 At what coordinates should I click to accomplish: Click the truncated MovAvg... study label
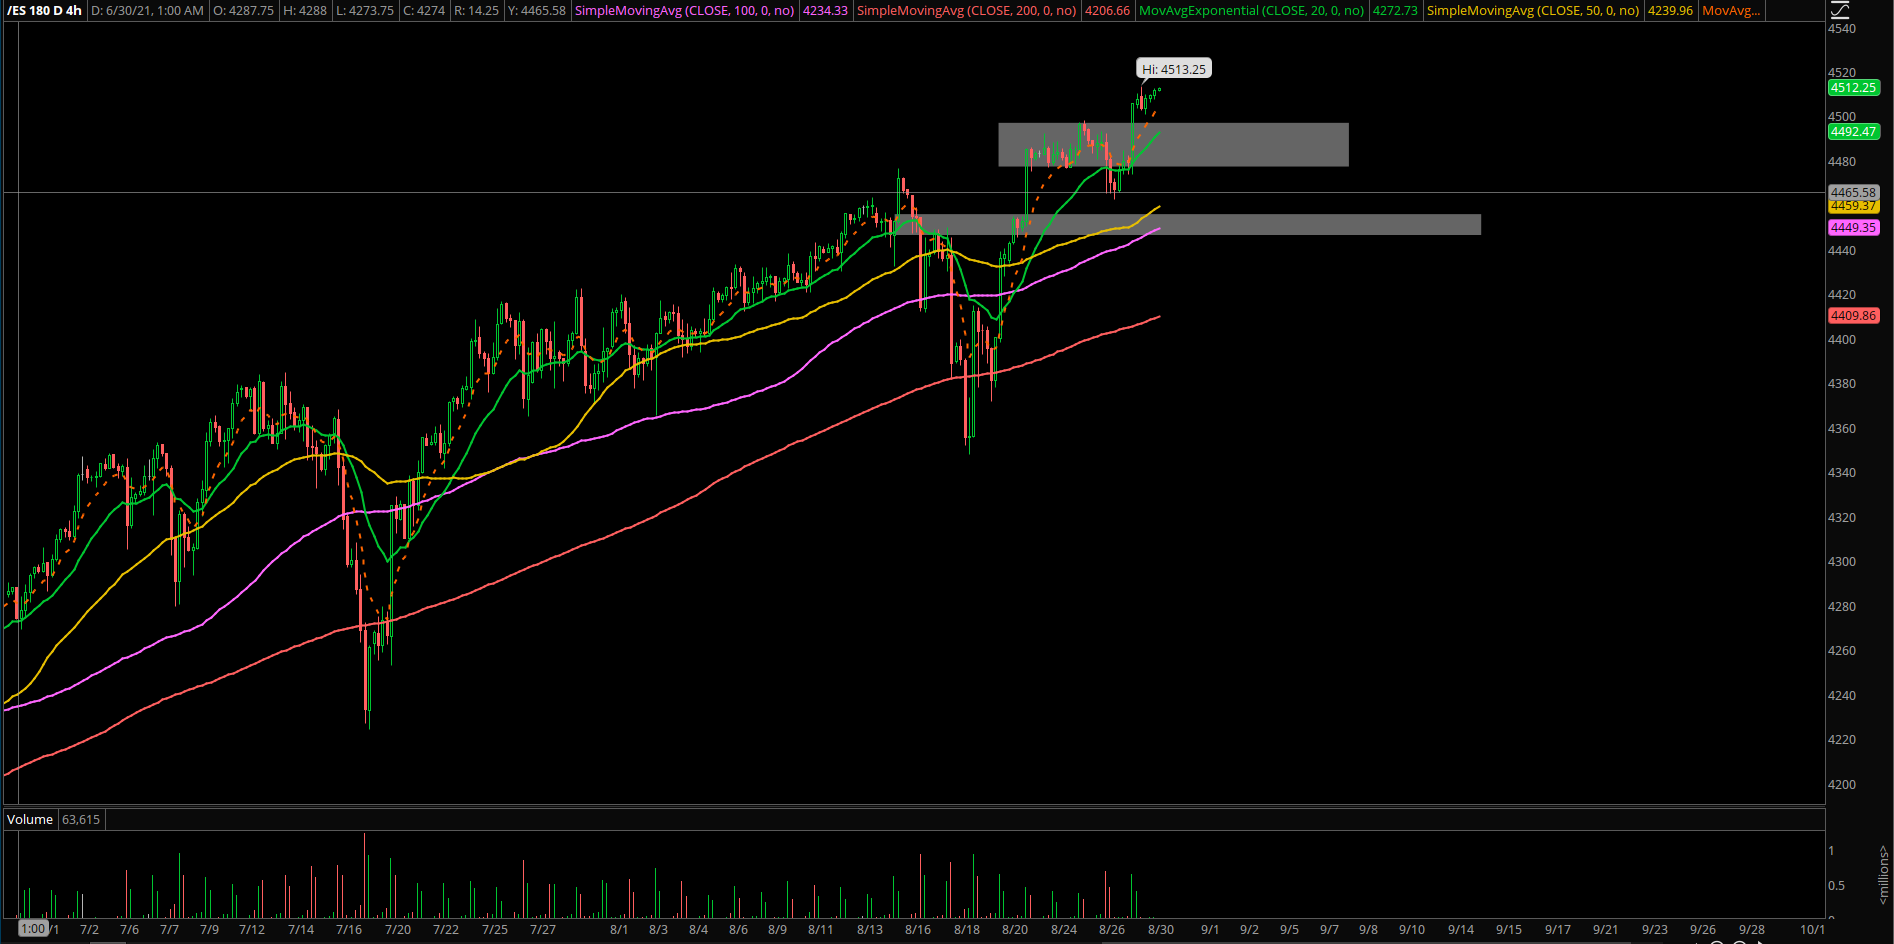pyautogui.click(x=1731, y=10)
